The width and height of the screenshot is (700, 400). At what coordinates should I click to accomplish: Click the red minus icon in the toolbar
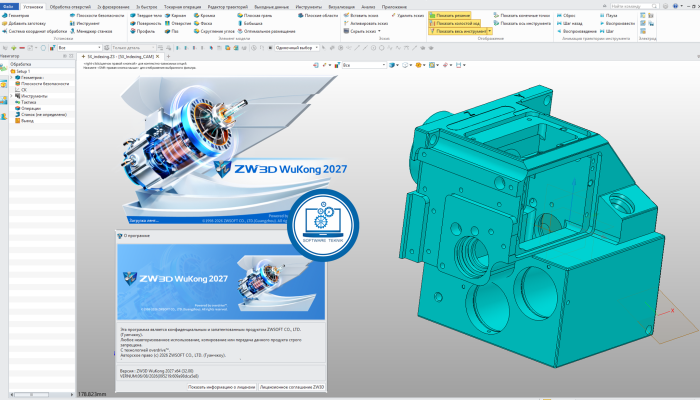22,48
